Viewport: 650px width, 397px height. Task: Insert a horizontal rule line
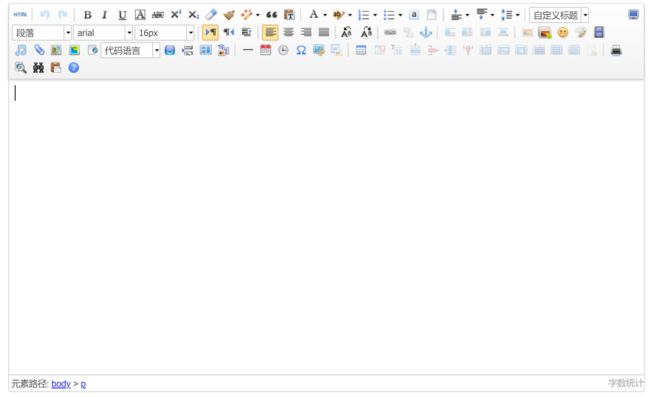[248, 50]
